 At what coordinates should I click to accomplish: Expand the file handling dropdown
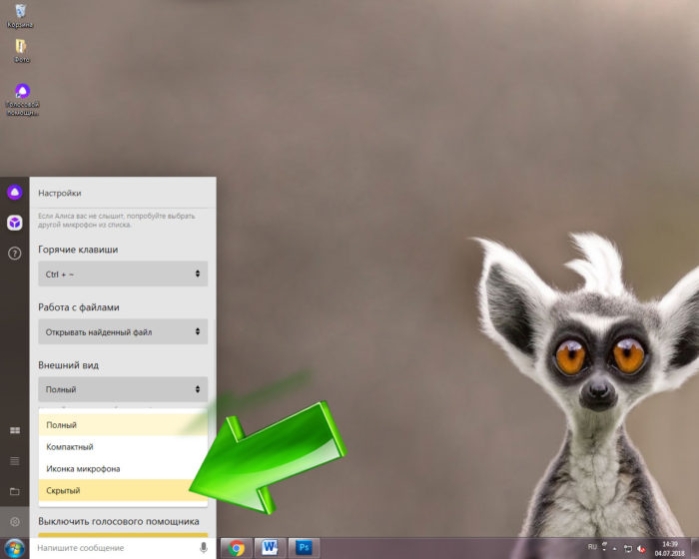tap(123, 332)
